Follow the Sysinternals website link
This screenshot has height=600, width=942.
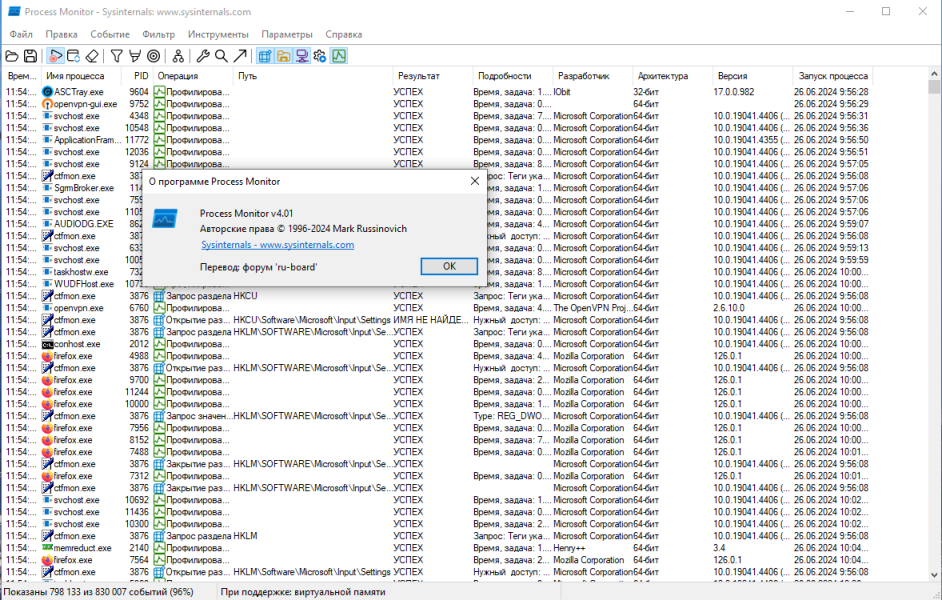point(278,245)
